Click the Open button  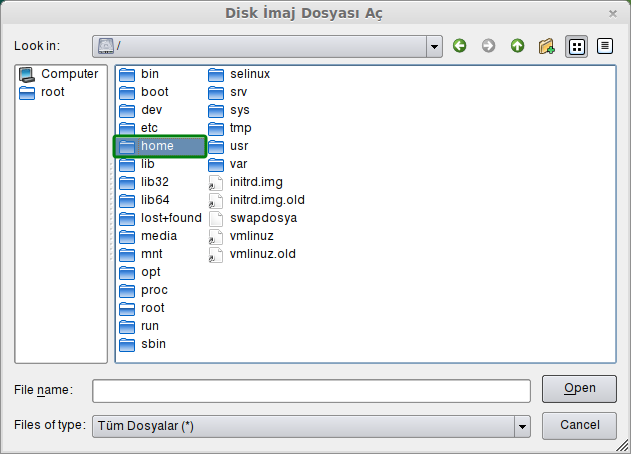tap(579, 389)
